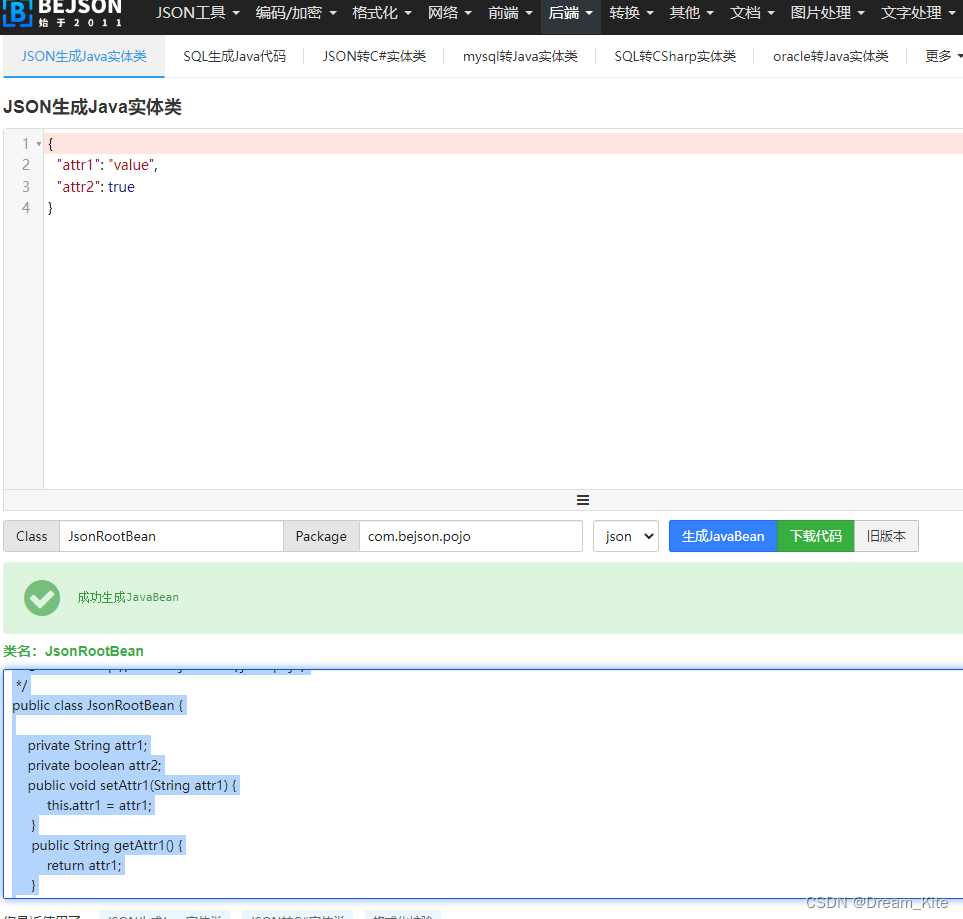
Task: Click the 'private boolean attr2;' code line
Action: [x=94, y=765]
